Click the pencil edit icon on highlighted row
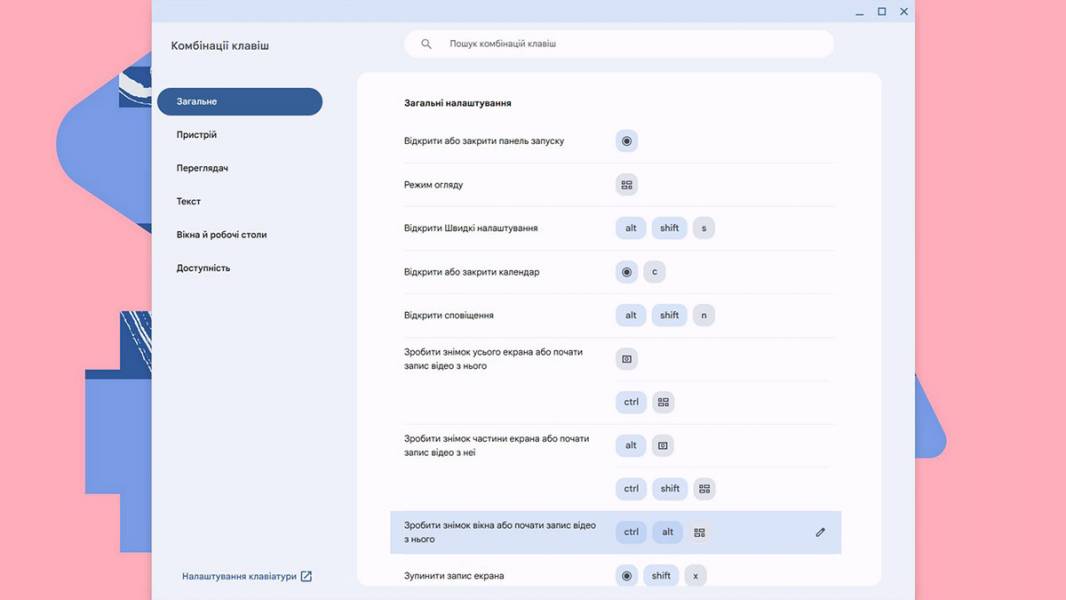The image size is (1066, 600). (x=820, y=532)
